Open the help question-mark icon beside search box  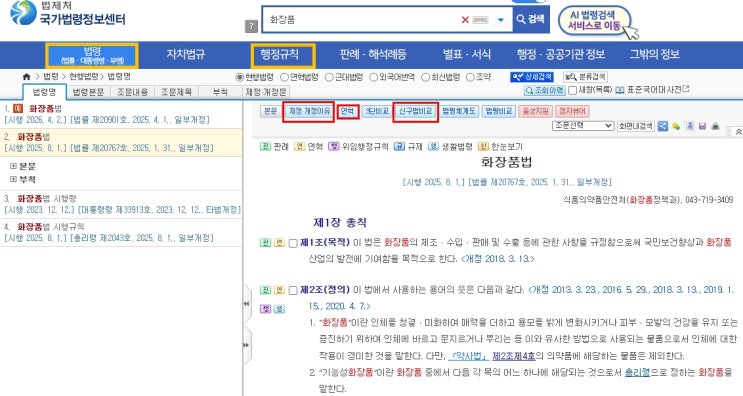(x=251, y=27)
